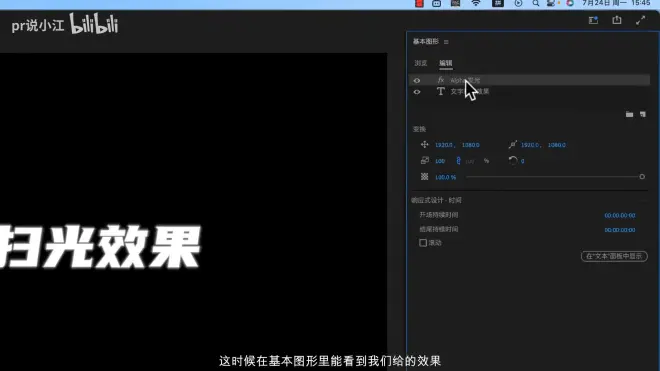This screenshot has height=371, width=660.
Task: Click the 变换 section label
Action: (x=419, y=129)
